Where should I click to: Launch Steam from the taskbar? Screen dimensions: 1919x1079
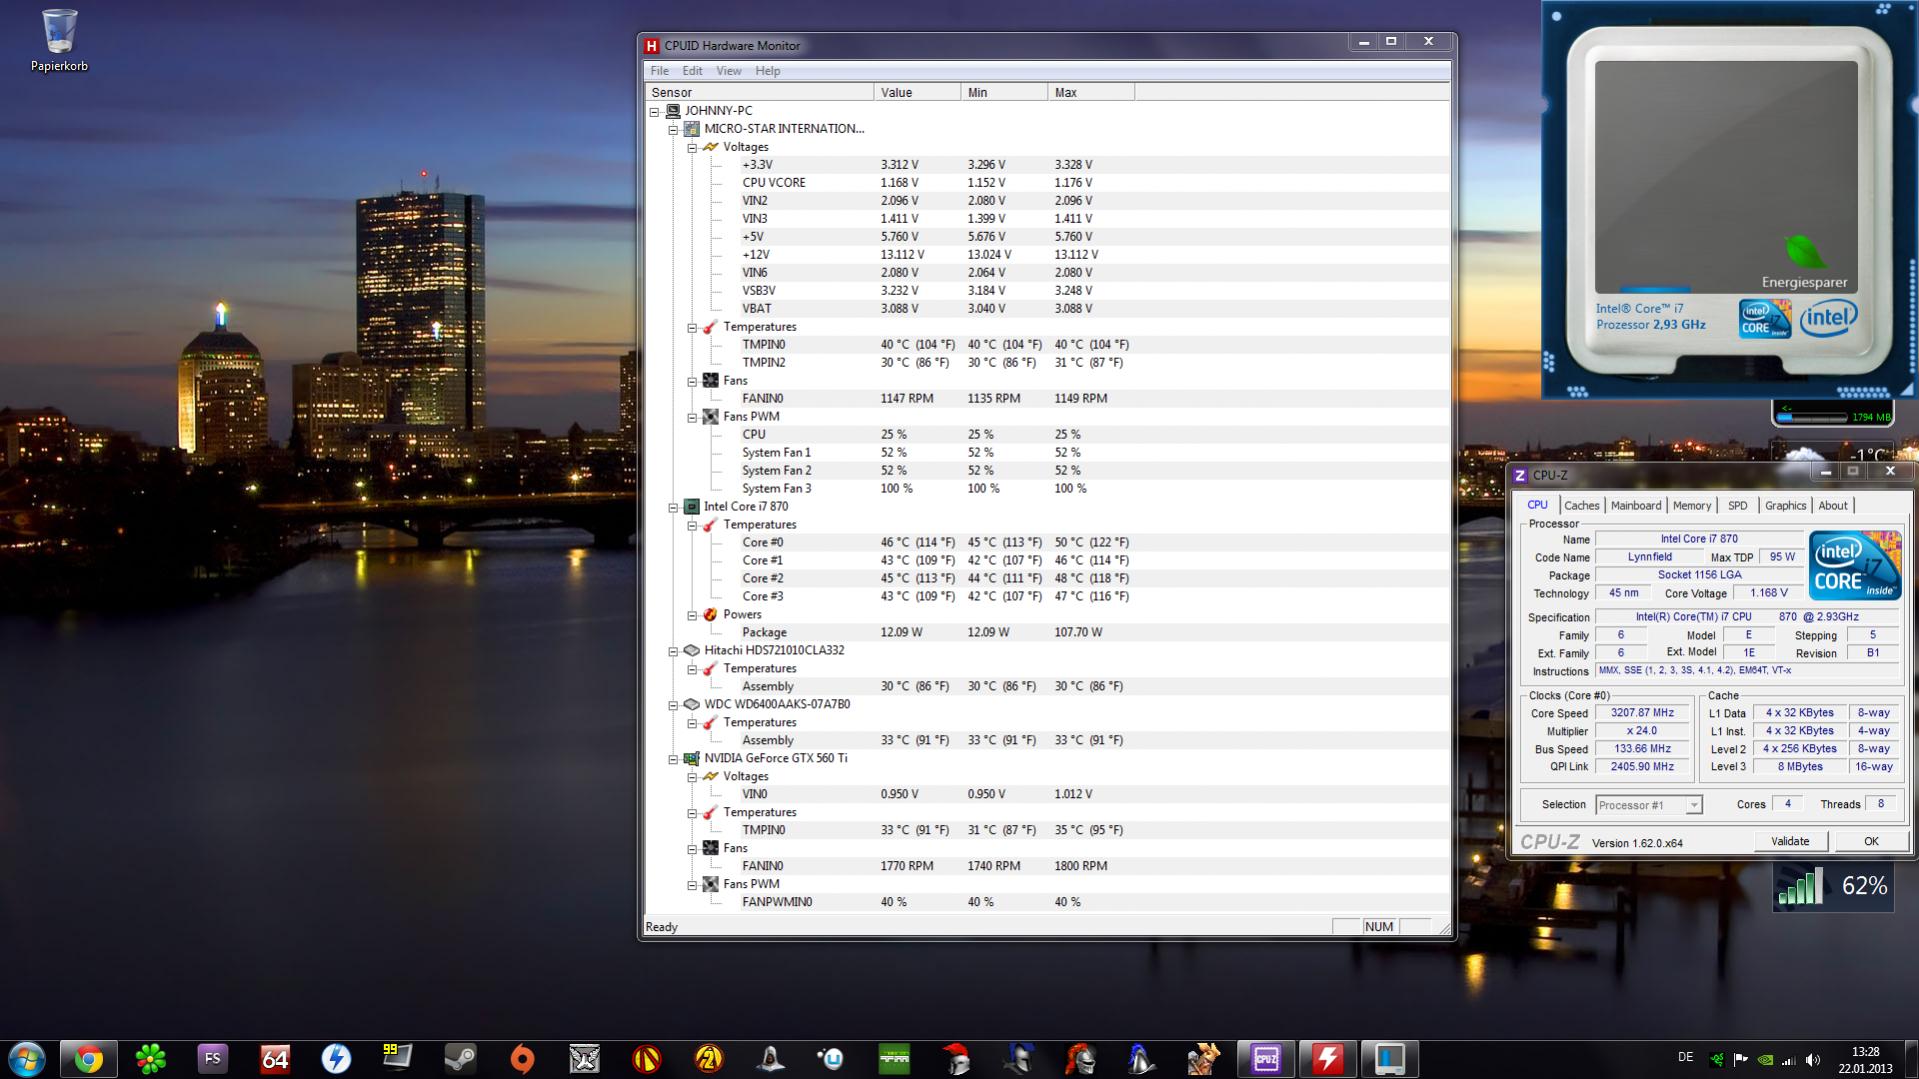pyautogui.click(x=460, y=1058)
